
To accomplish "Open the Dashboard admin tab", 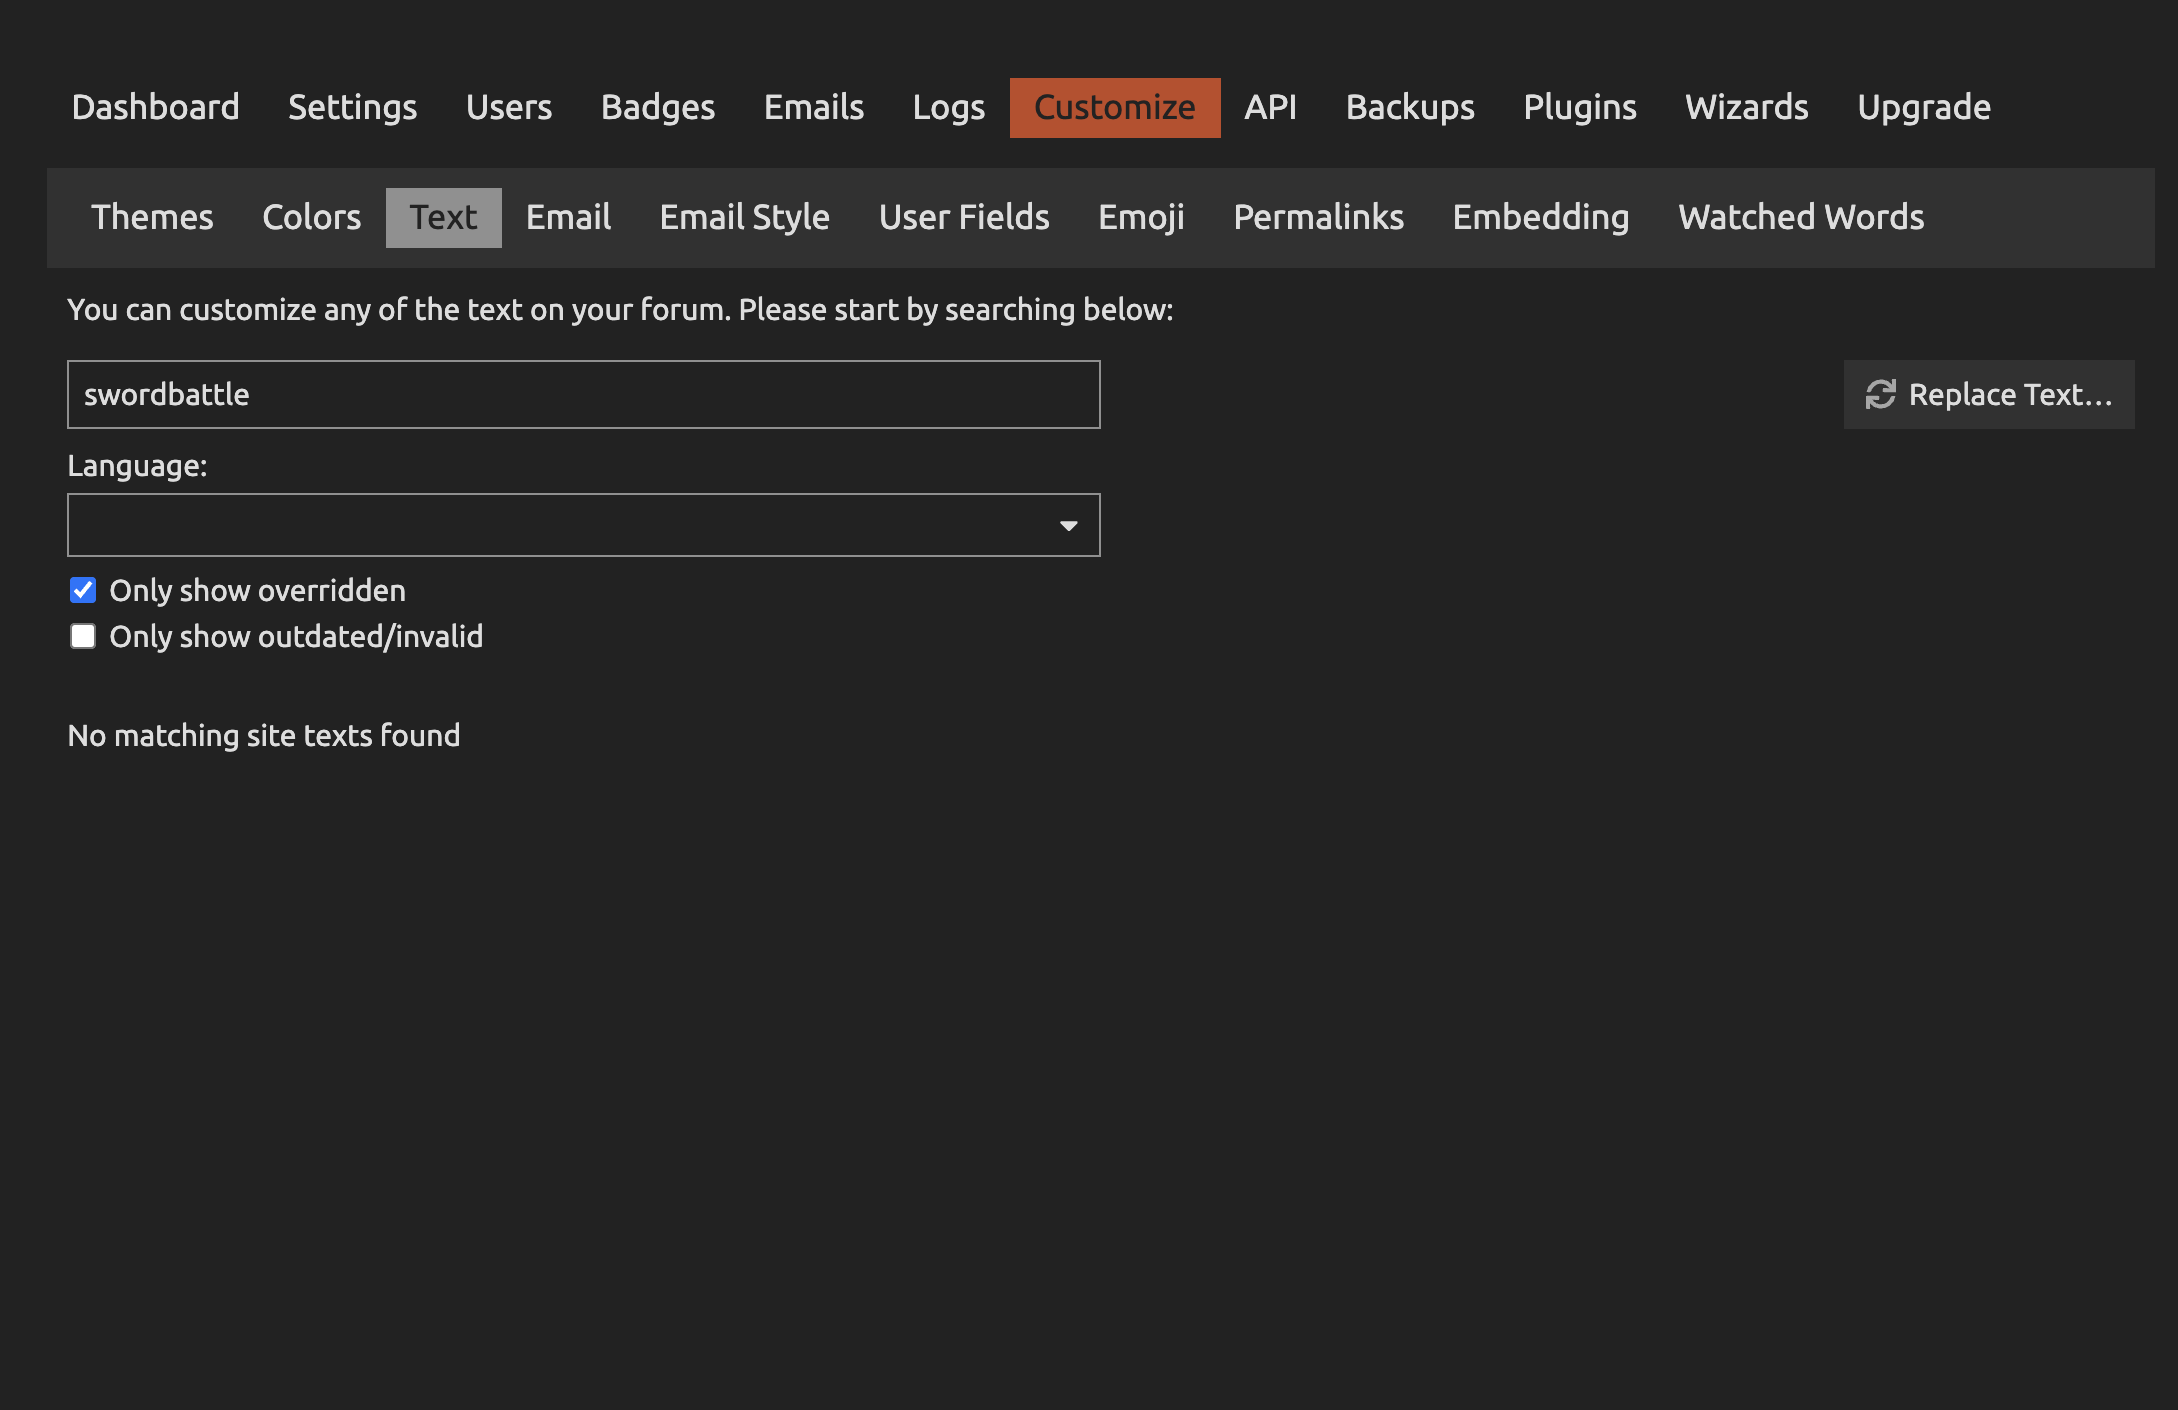I will point(156,107).
